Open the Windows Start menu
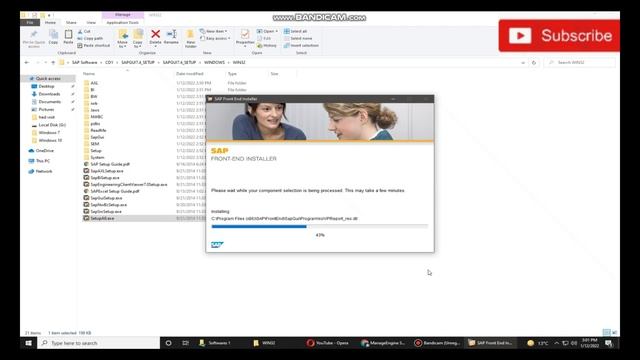This screenshot has height=360, width=640. point(29,343)
